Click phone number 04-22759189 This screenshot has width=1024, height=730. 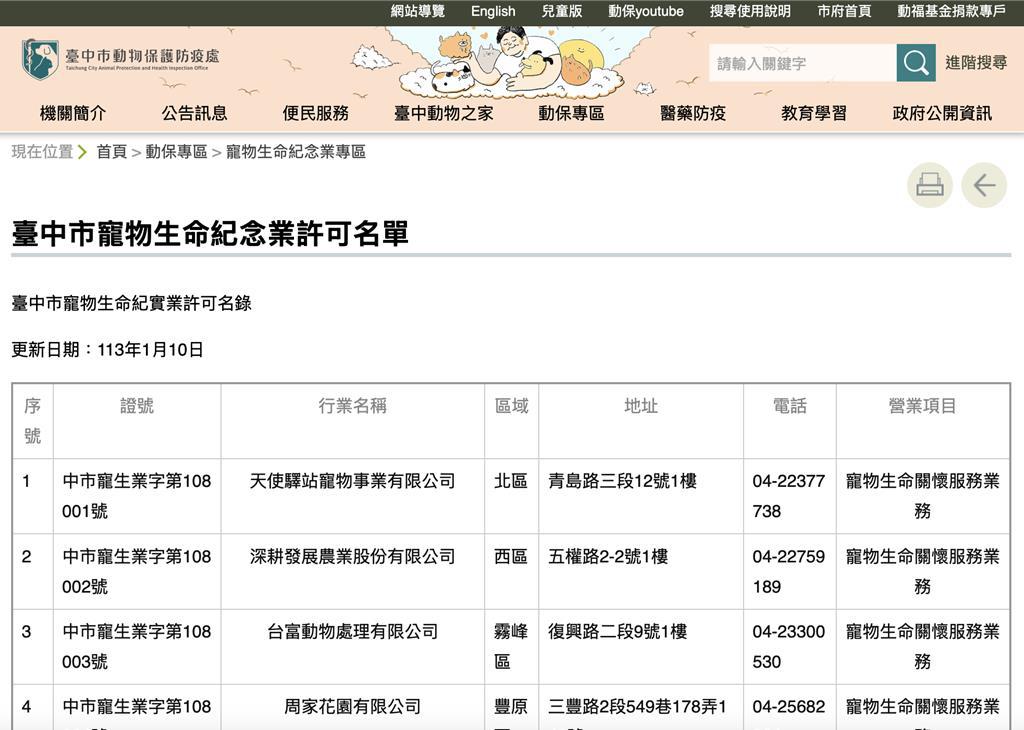point(789,571)
